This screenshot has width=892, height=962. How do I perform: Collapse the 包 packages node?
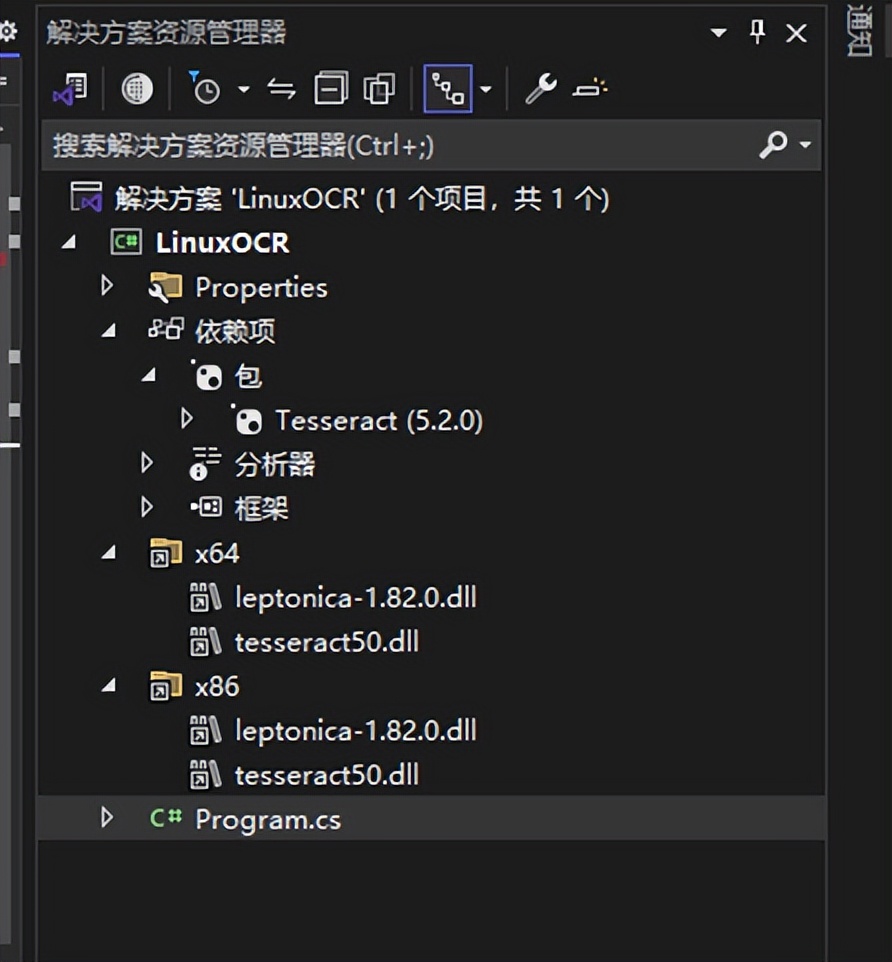tap(147, 375)
